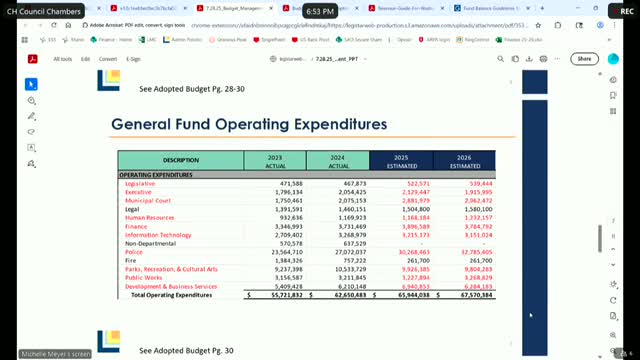Open the zoom magnifier tool in left toolbar
The width and height of the screenshot is (640, 360).
click(31, 100)
